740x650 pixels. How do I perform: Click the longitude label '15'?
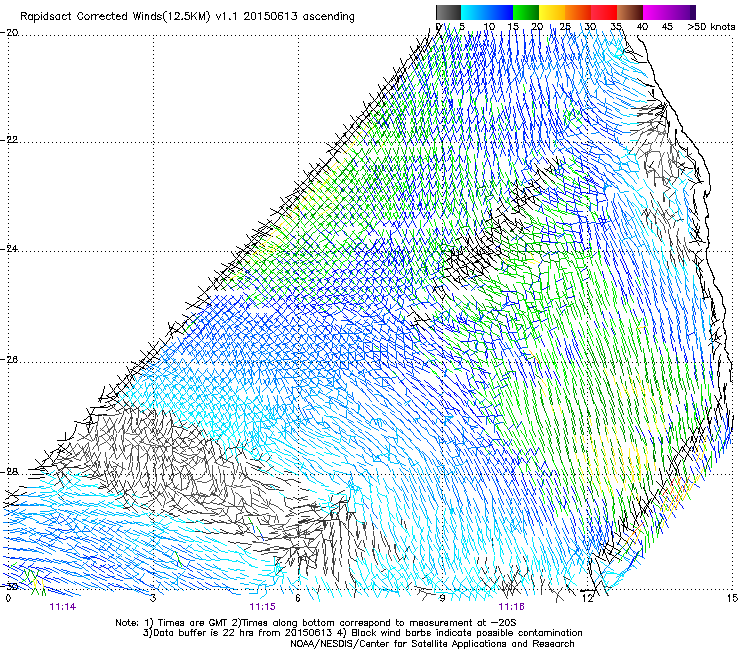[732, 599]
